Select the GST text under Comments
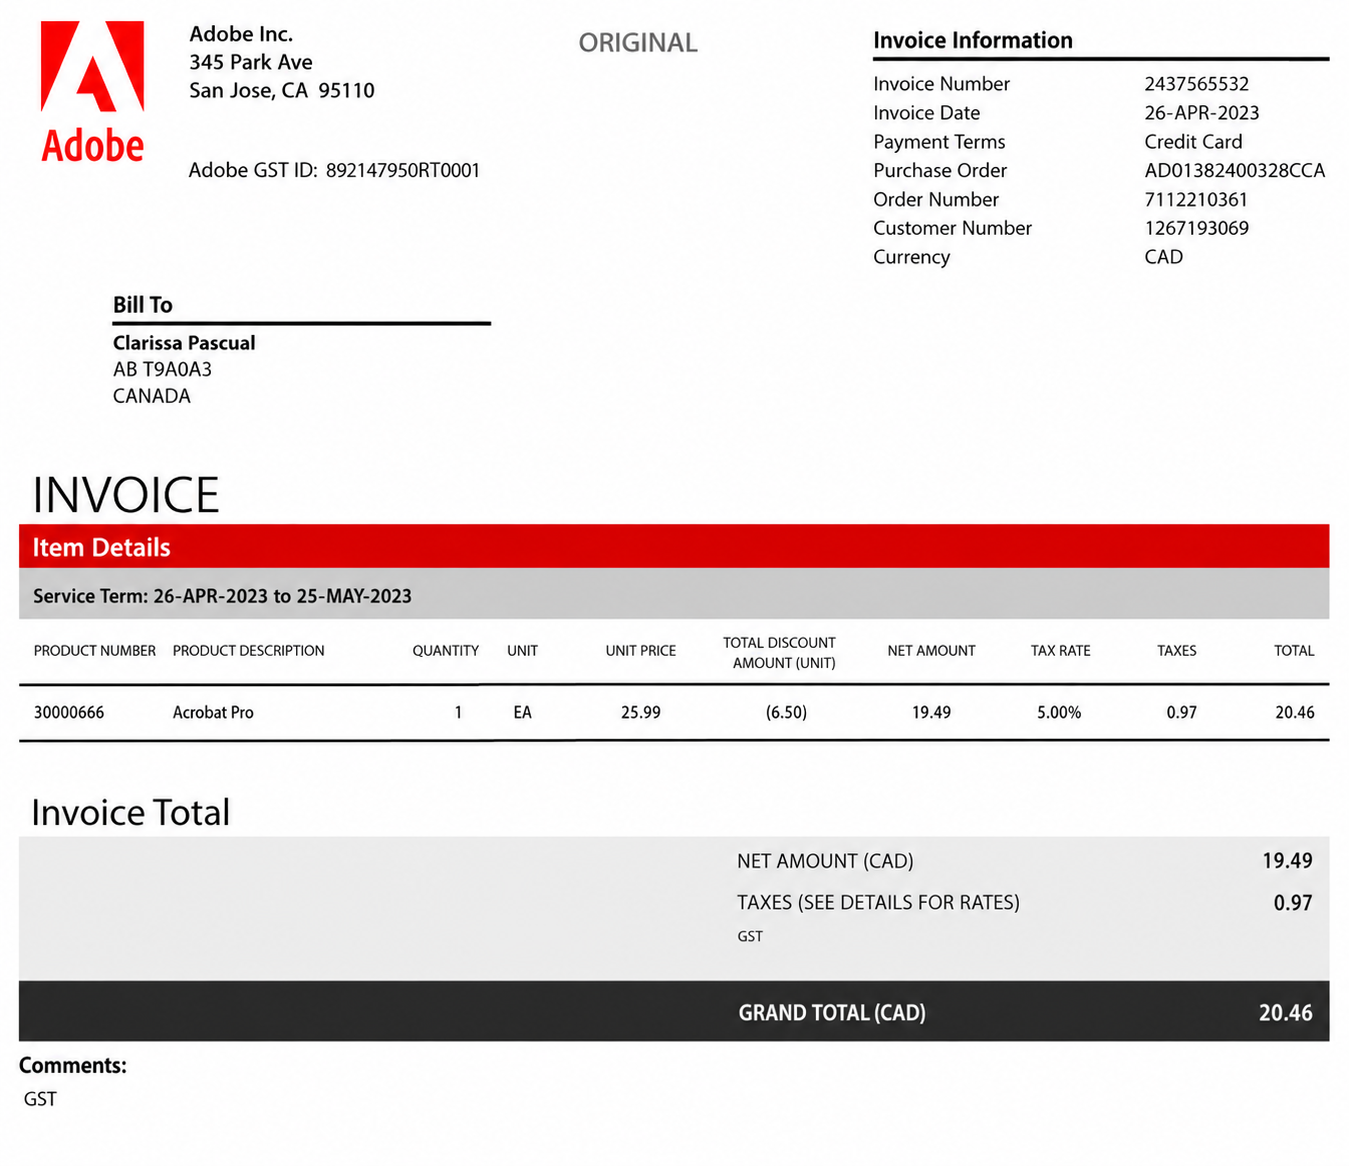 (x=40, y=1099)
